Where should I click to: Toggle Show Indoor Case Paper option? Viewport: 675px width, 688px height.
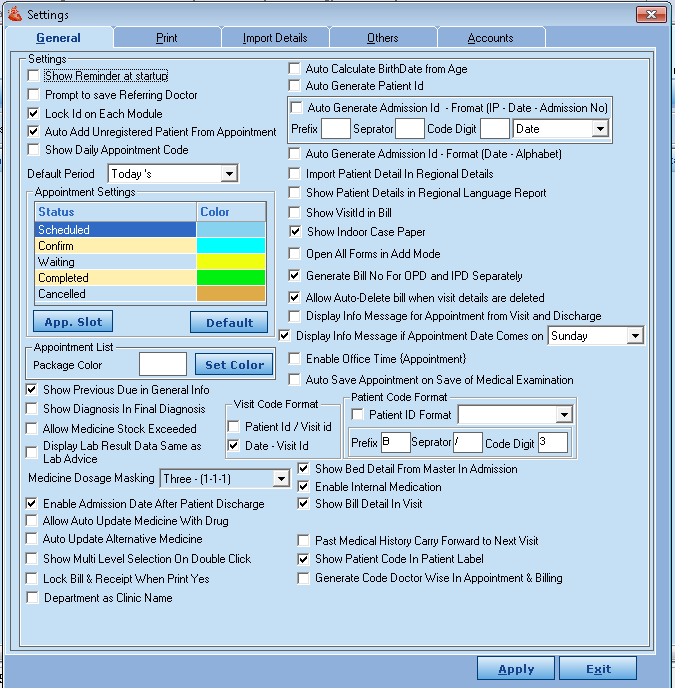pyautogui.click(x=296, y=232)
